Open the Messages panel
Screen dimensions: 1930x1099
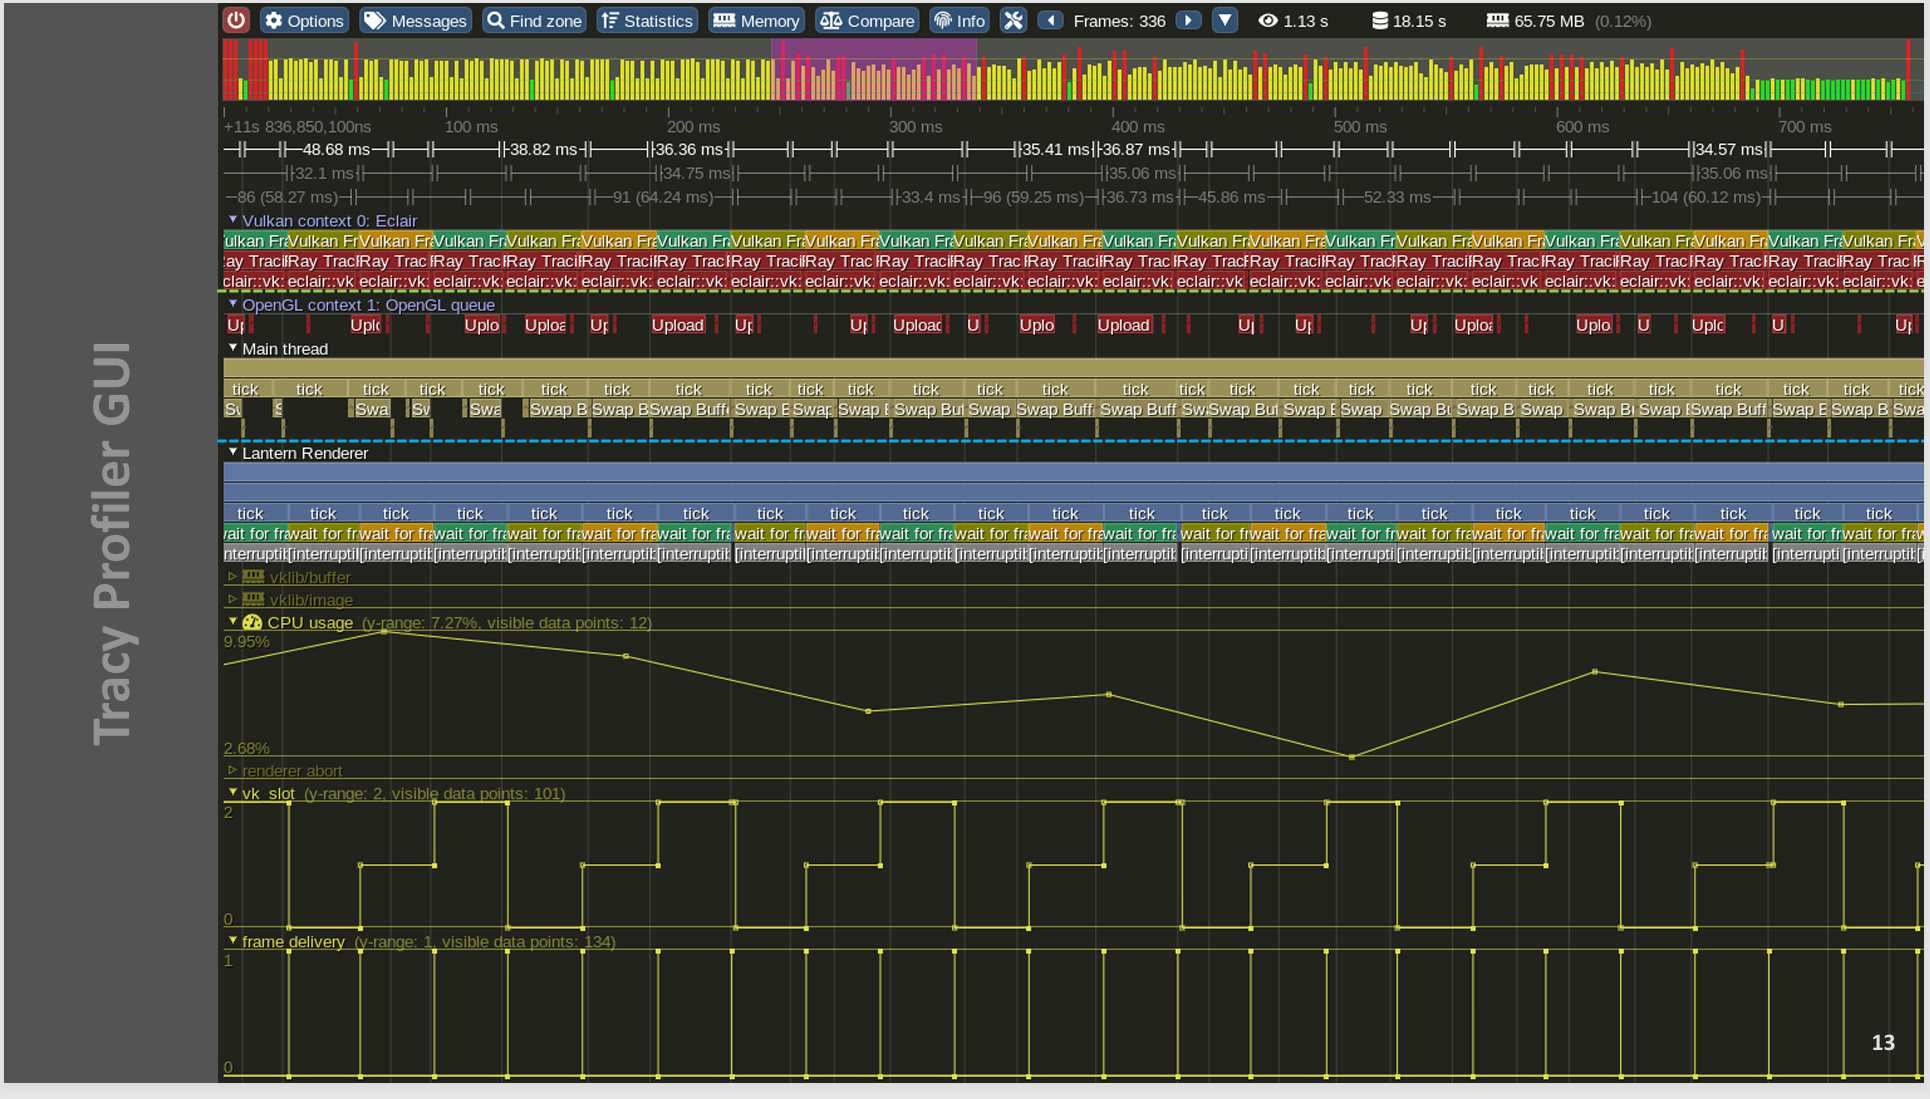(415, 20)
